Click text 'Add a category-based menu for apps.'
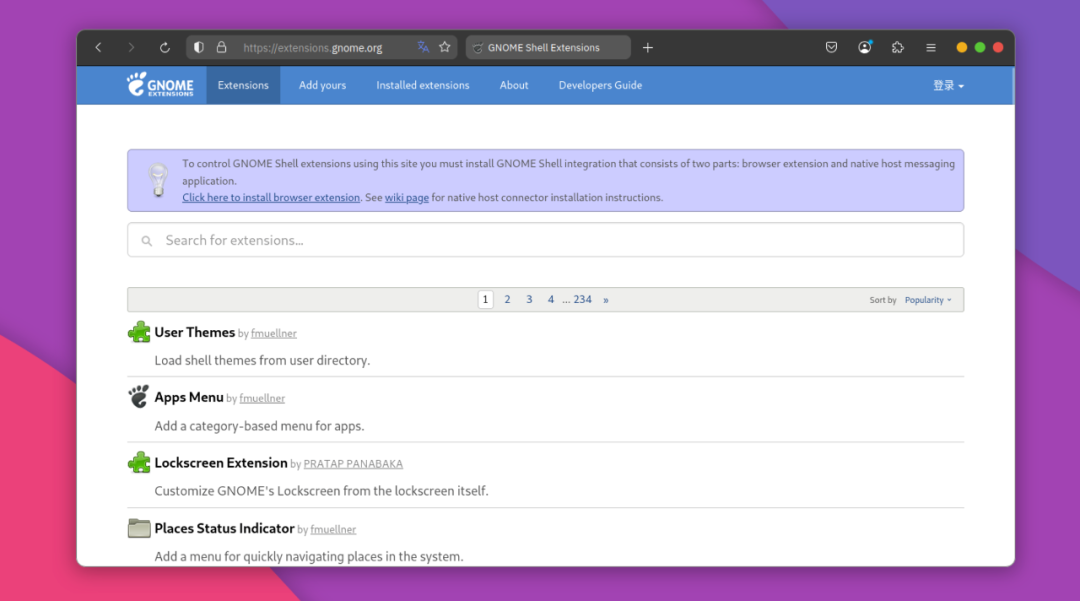Viewport: 1080px width, 601px height. pos(259,425)
